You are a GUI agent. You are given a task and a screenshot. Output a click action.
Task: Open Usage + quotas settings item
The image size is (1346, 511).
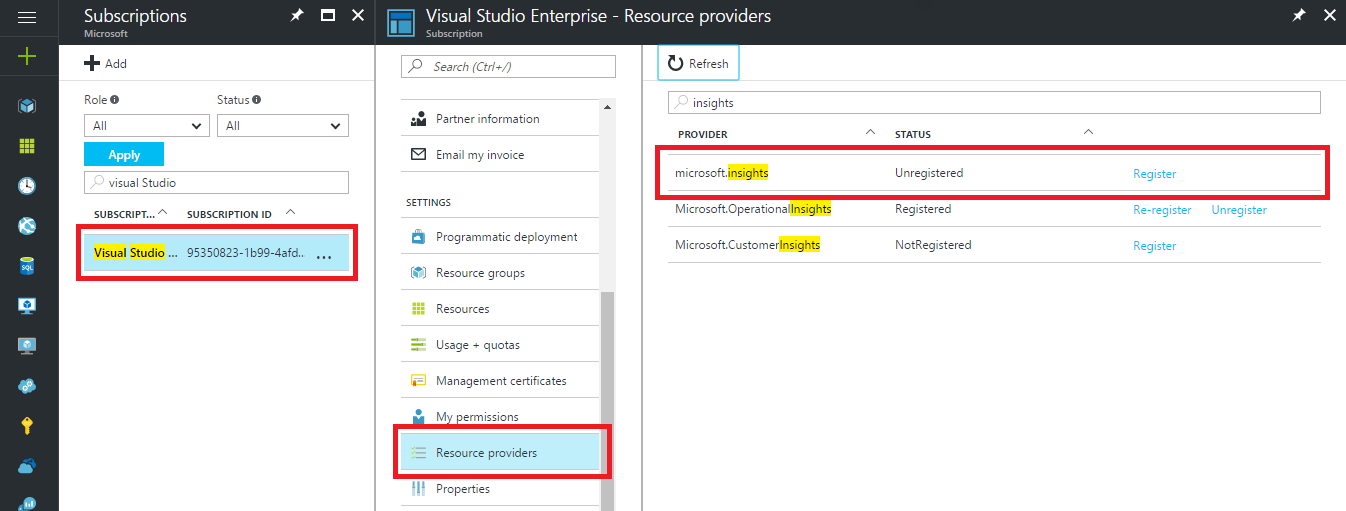coord(477,345)
